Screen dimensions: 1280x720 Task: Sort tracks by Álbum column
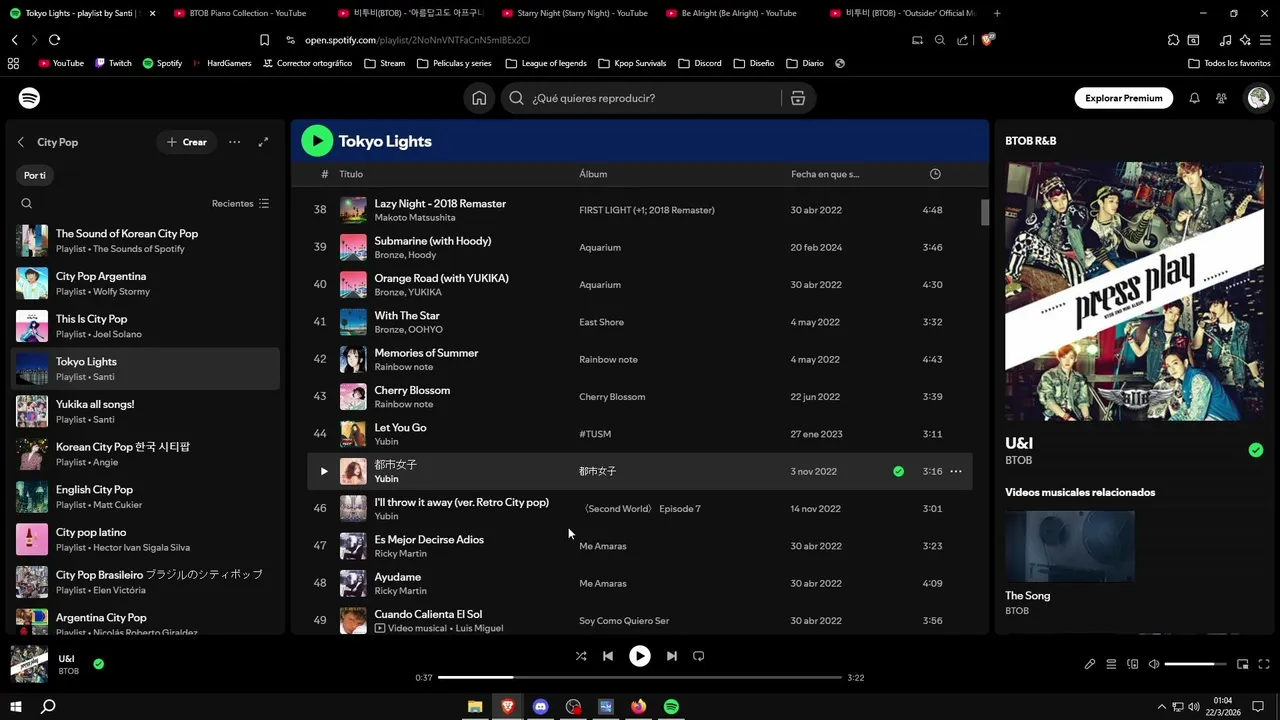tap(593, 174)
